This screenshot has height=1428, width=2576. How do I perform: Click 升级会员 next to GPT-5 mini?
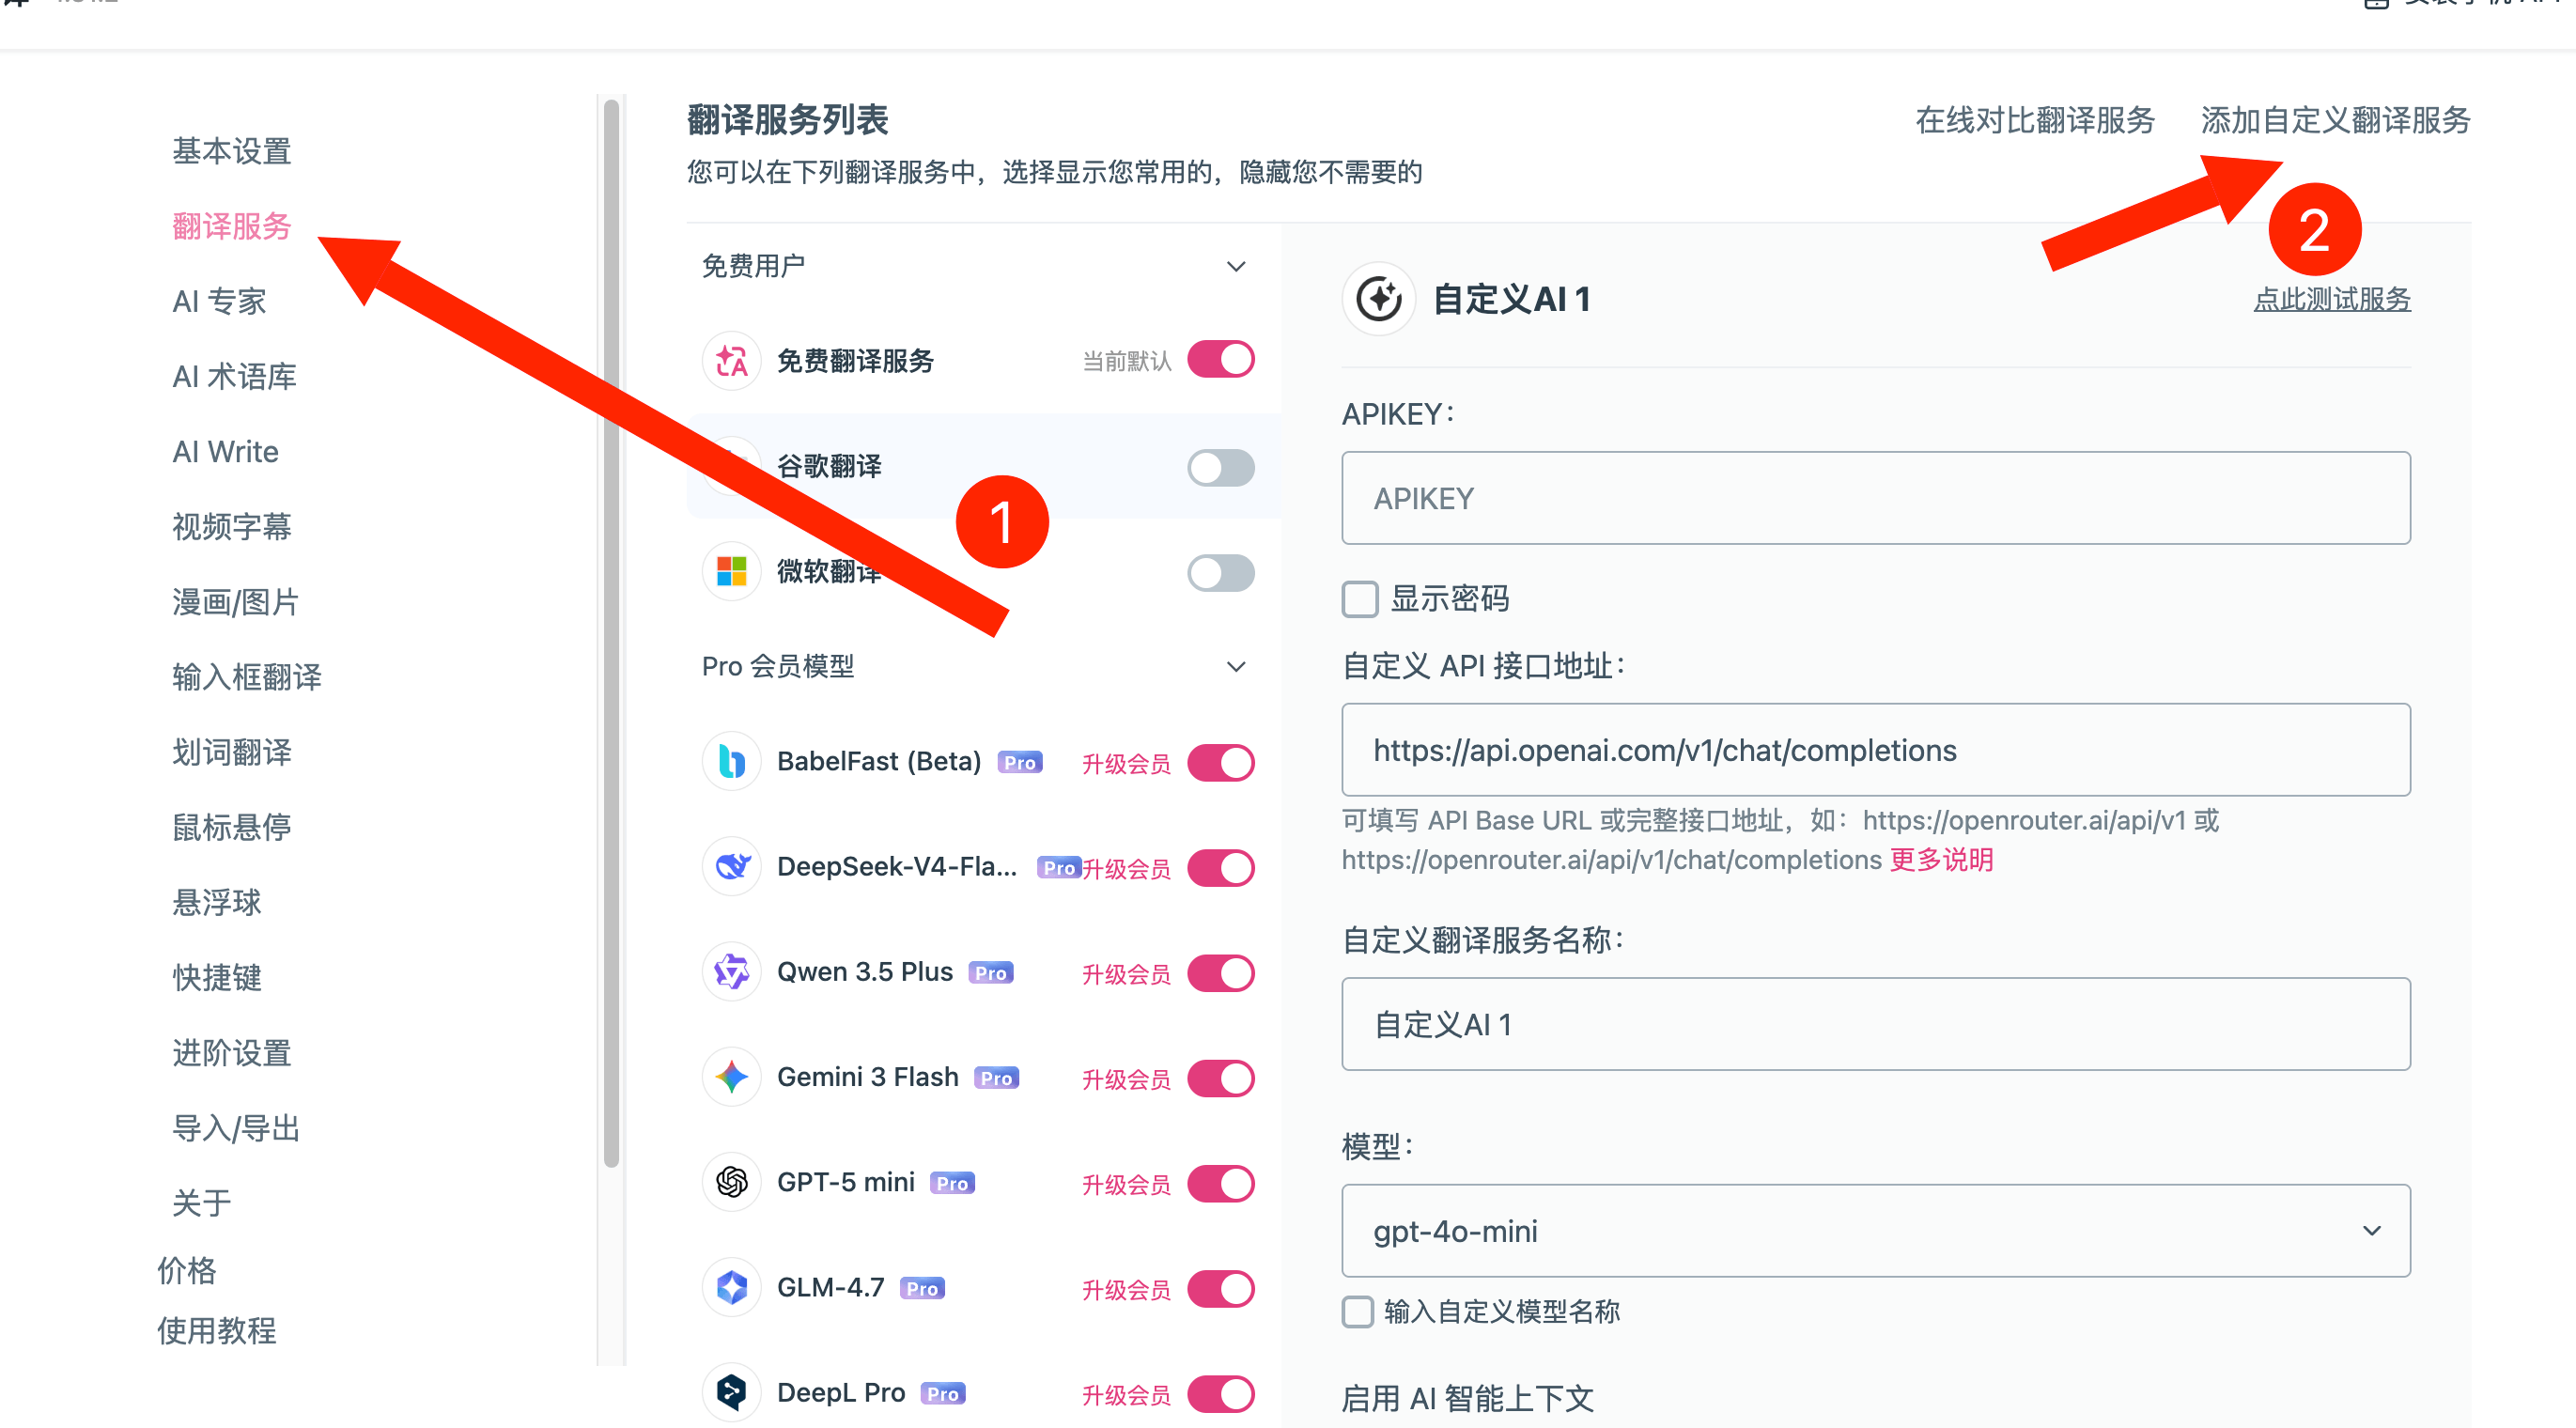[1125, 1185]
